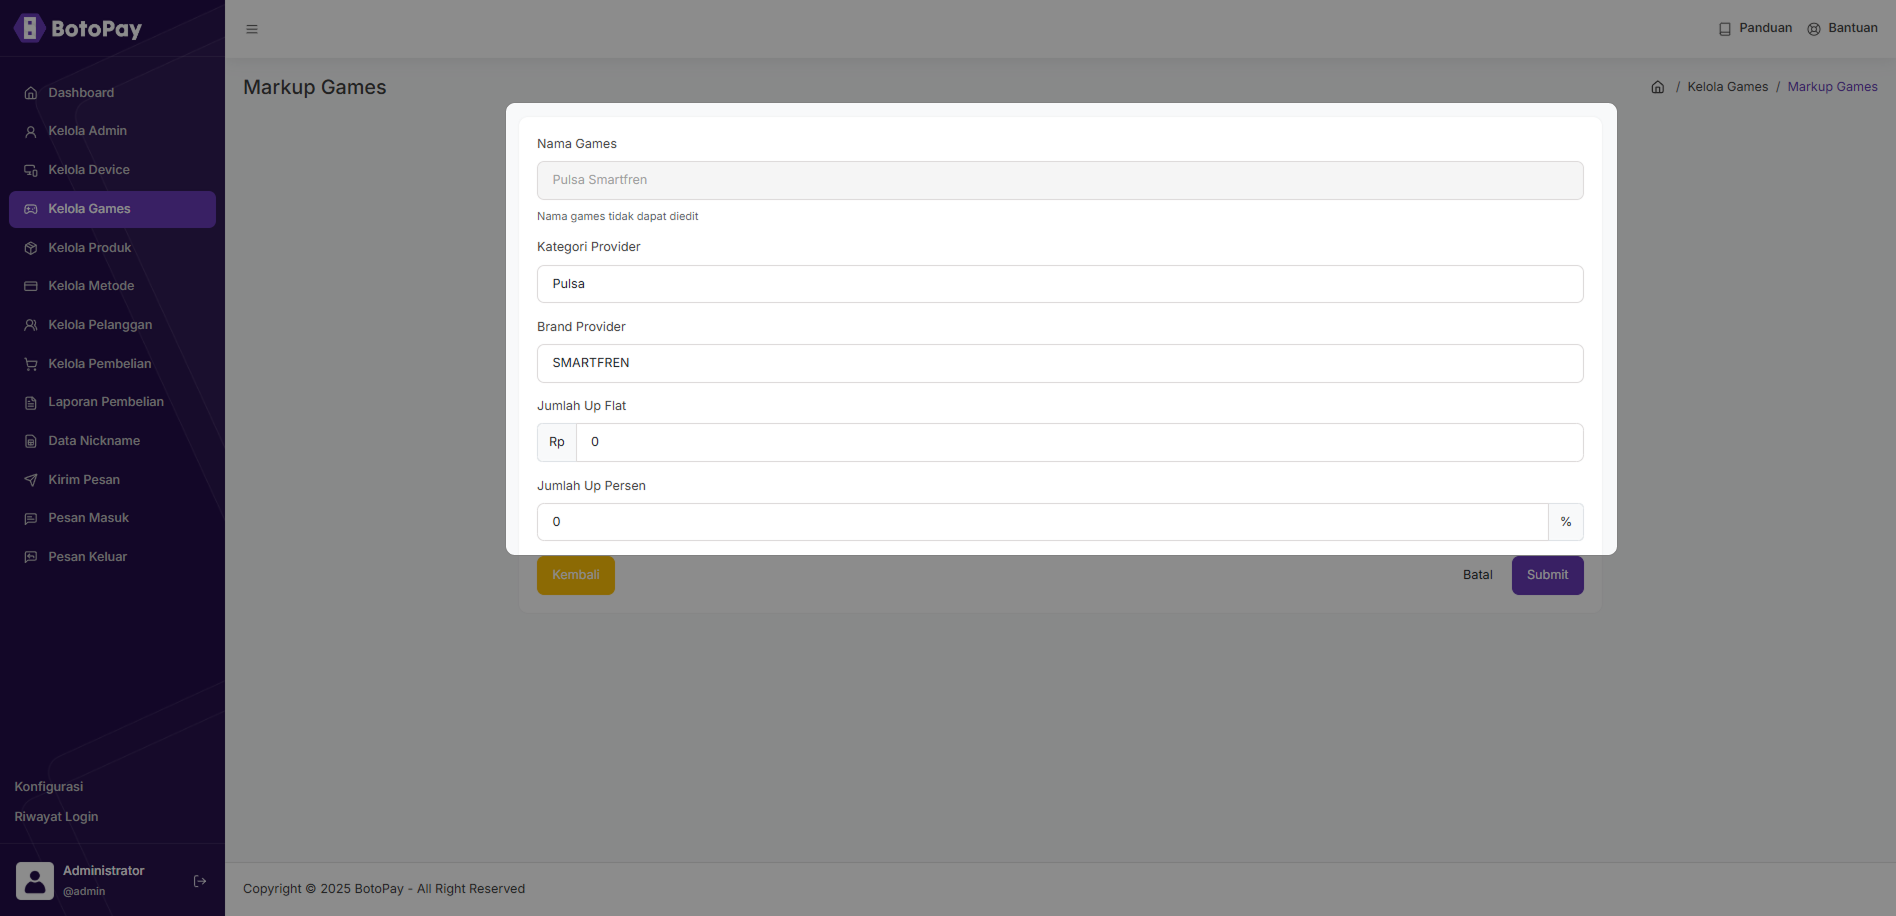Open Konfigurasi link in sidebar
This screenshot has width=1896, height=916.
(x=49, y=787)
